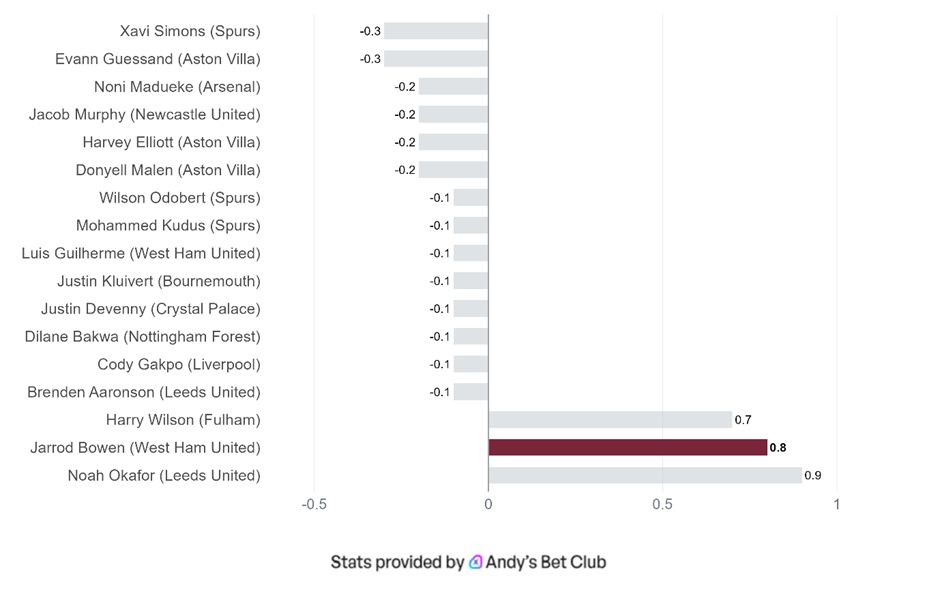Click the Noni Madueke (Arsenal) label
The height and width of the screenshot is (598, 940).
(x=177, y=87)
